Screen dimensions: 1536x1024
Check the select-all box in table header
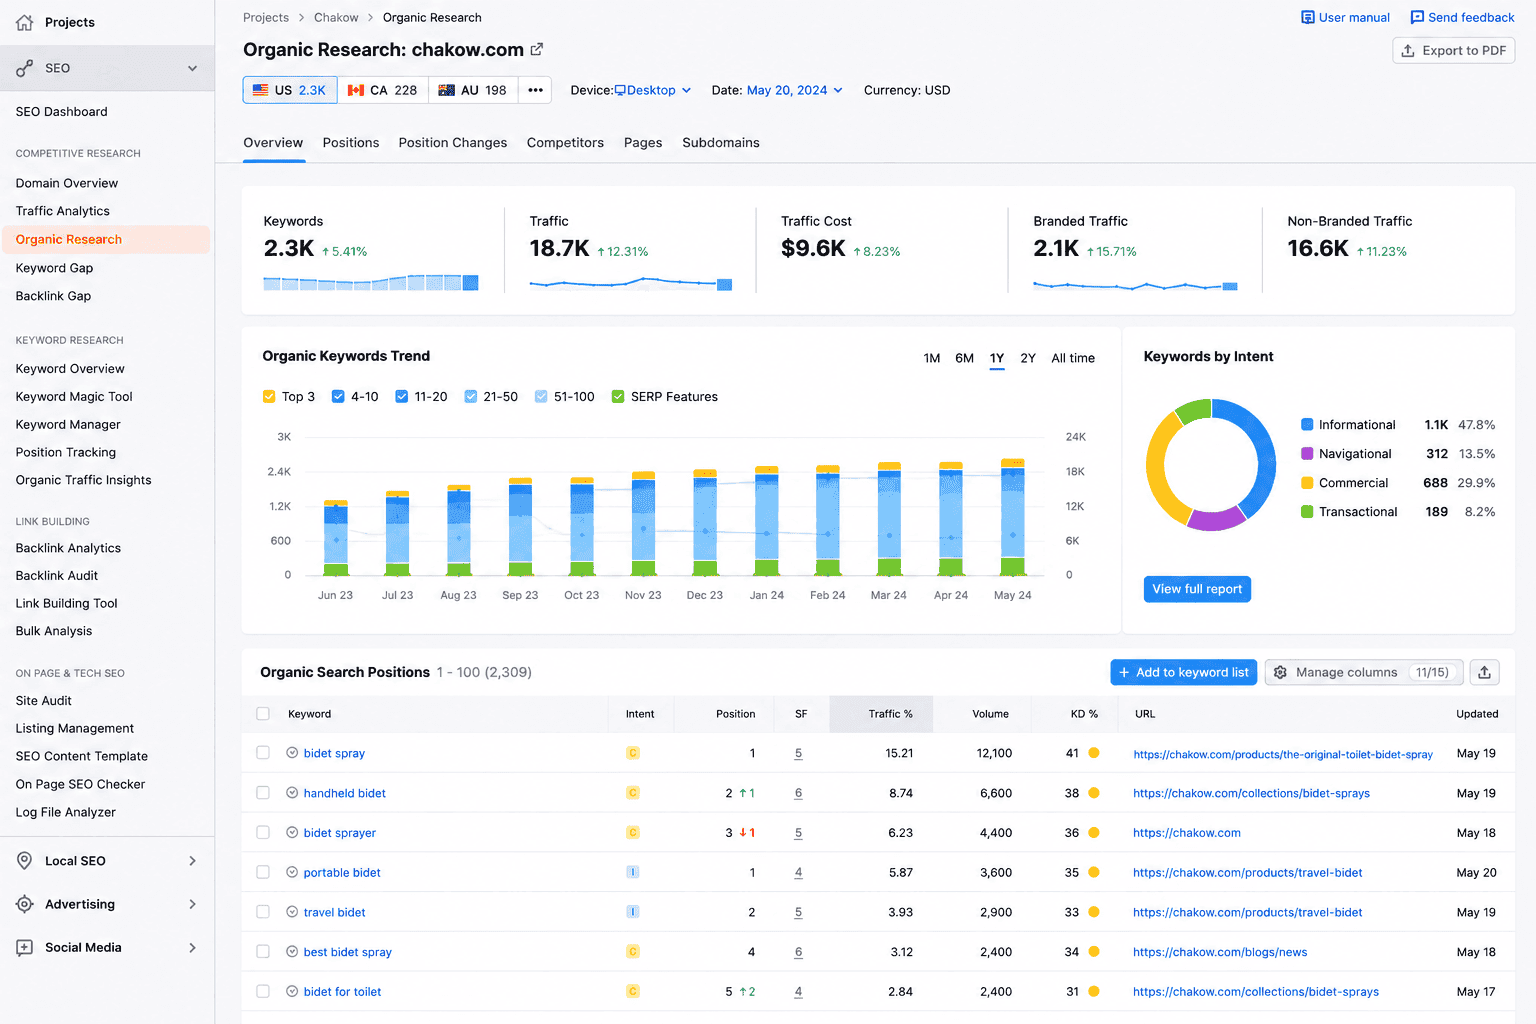click(263, 714)
